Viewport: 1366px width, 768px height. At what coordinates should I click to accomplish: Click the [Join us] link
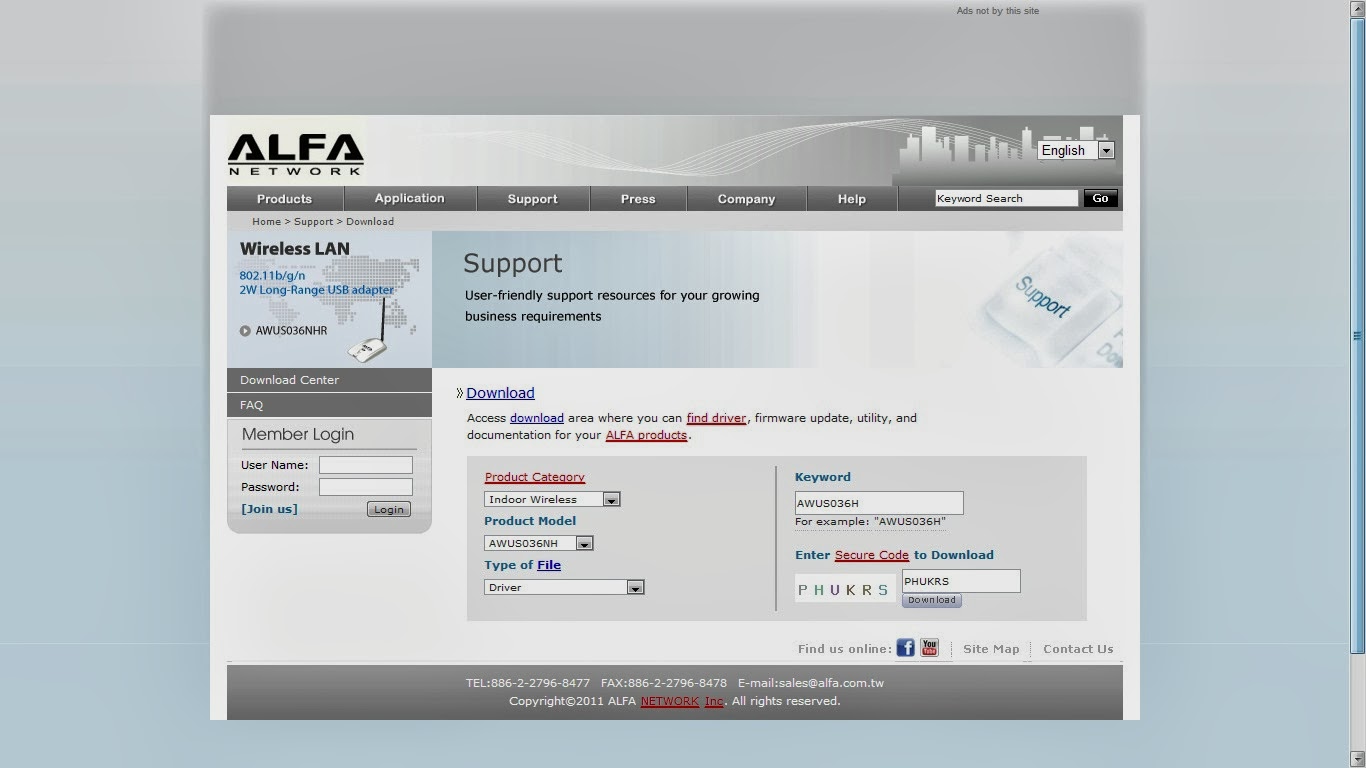269,509
